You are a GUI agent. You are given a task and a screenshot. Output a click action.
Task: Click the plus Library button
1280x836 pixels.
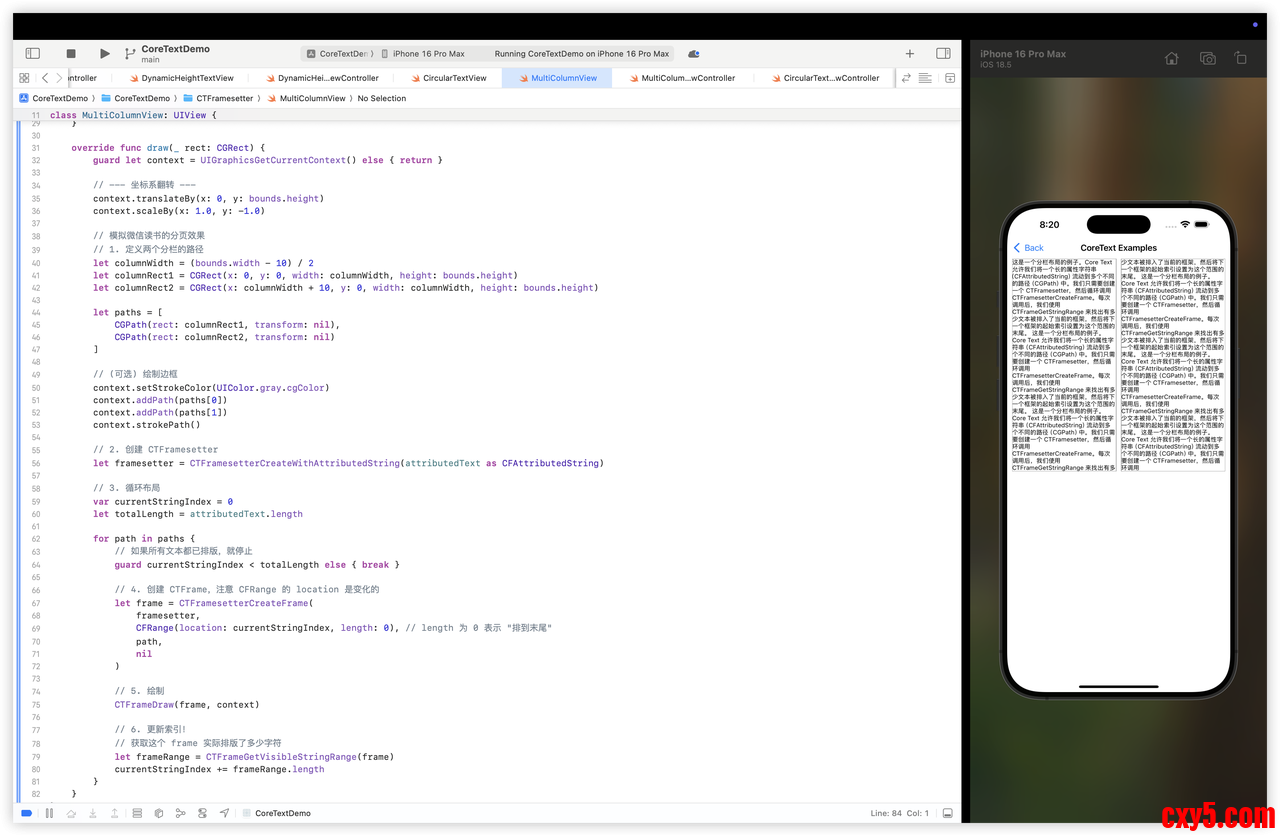pos(909,54)
